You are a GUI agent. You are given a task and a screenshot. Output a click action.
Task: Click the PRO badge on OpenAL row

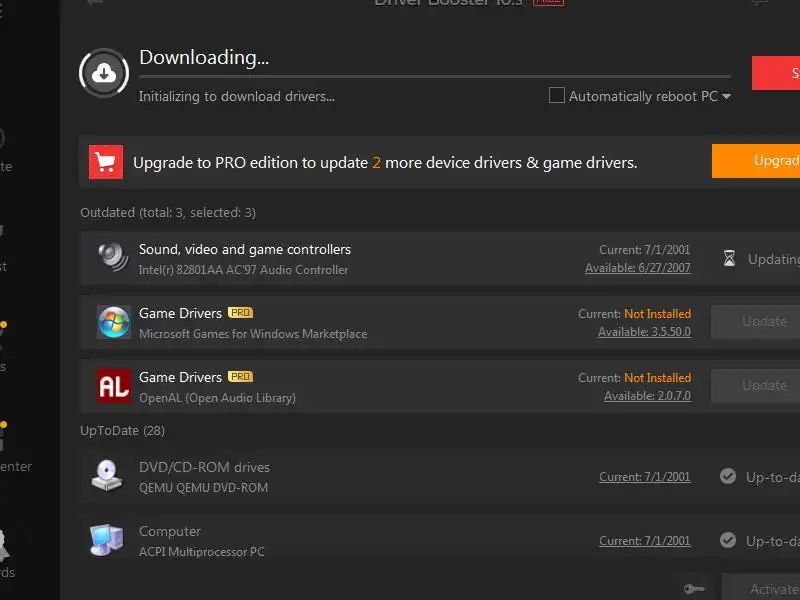[x=240, y=377]
